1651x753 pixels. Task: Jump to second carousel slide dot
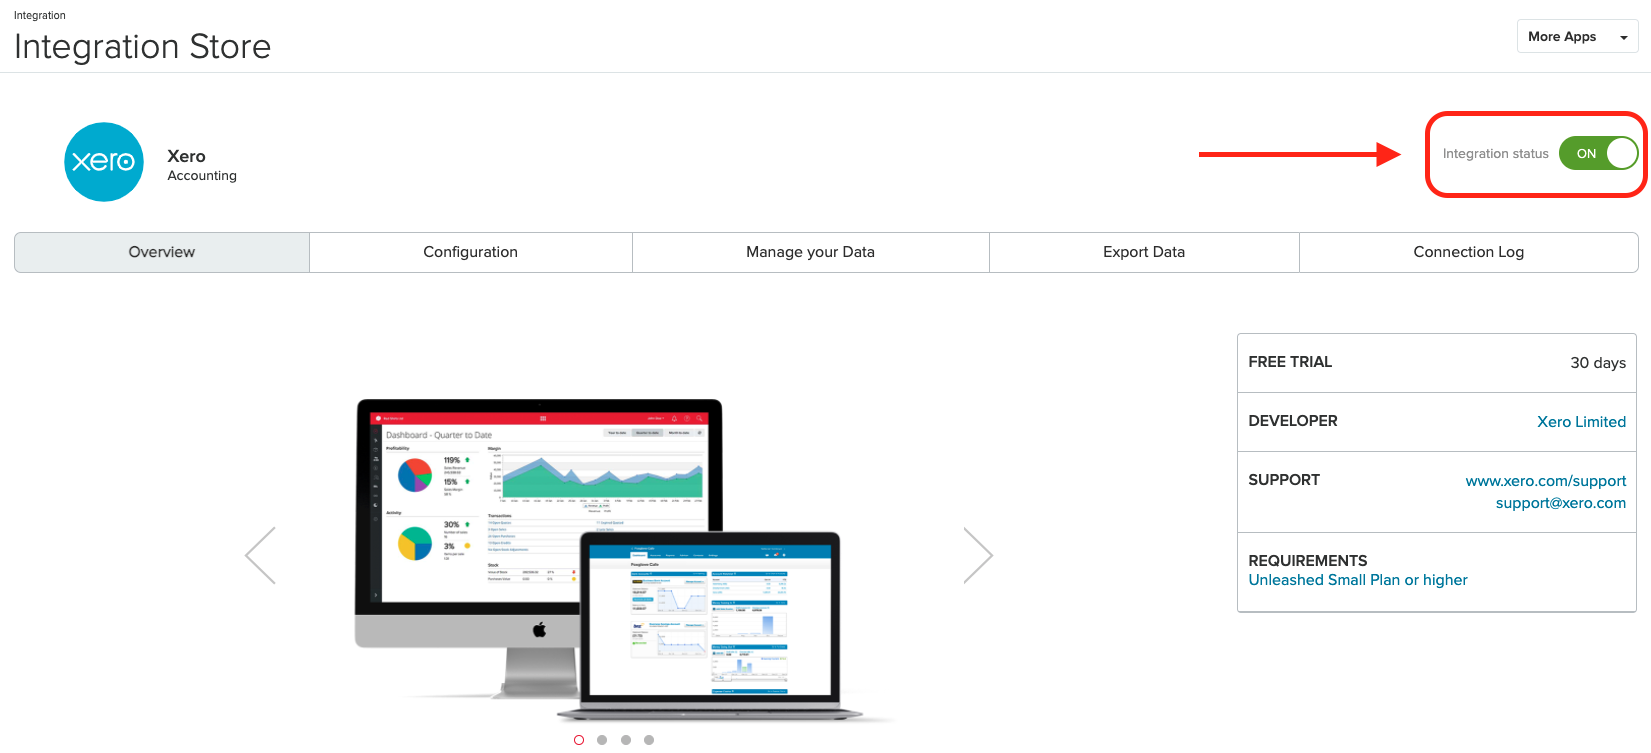602,740
